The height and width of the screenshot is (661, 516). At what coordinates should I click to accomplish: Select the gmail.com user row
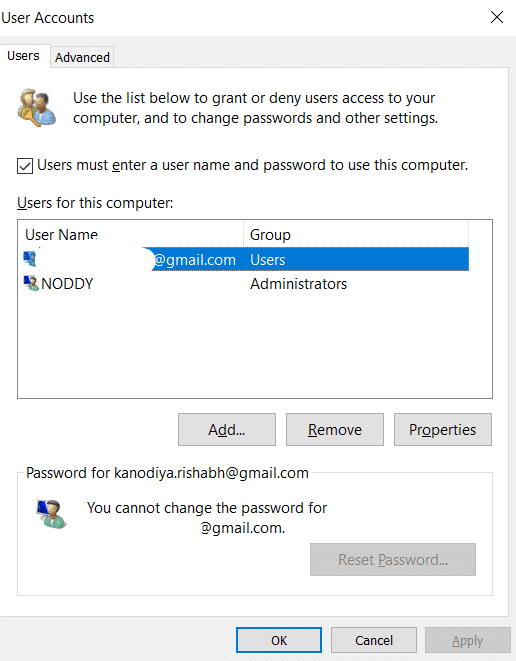coord(246,259)
